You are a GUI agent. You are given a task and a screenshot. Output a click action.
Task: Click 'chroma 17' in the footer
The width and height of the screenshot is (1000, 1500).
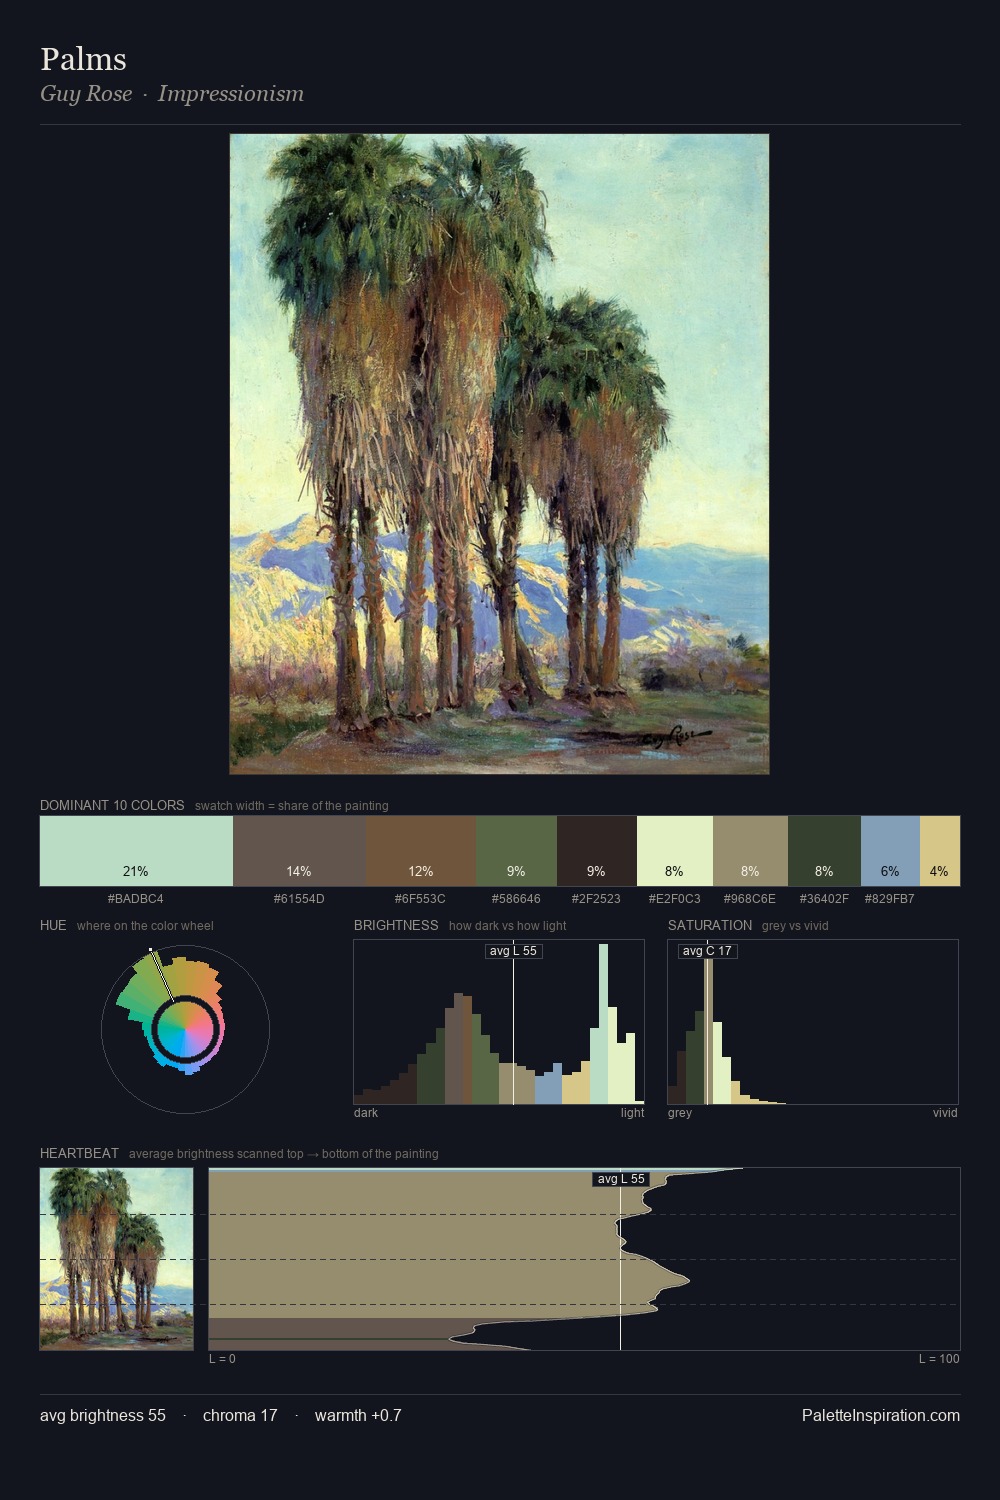click(240, 1415)
